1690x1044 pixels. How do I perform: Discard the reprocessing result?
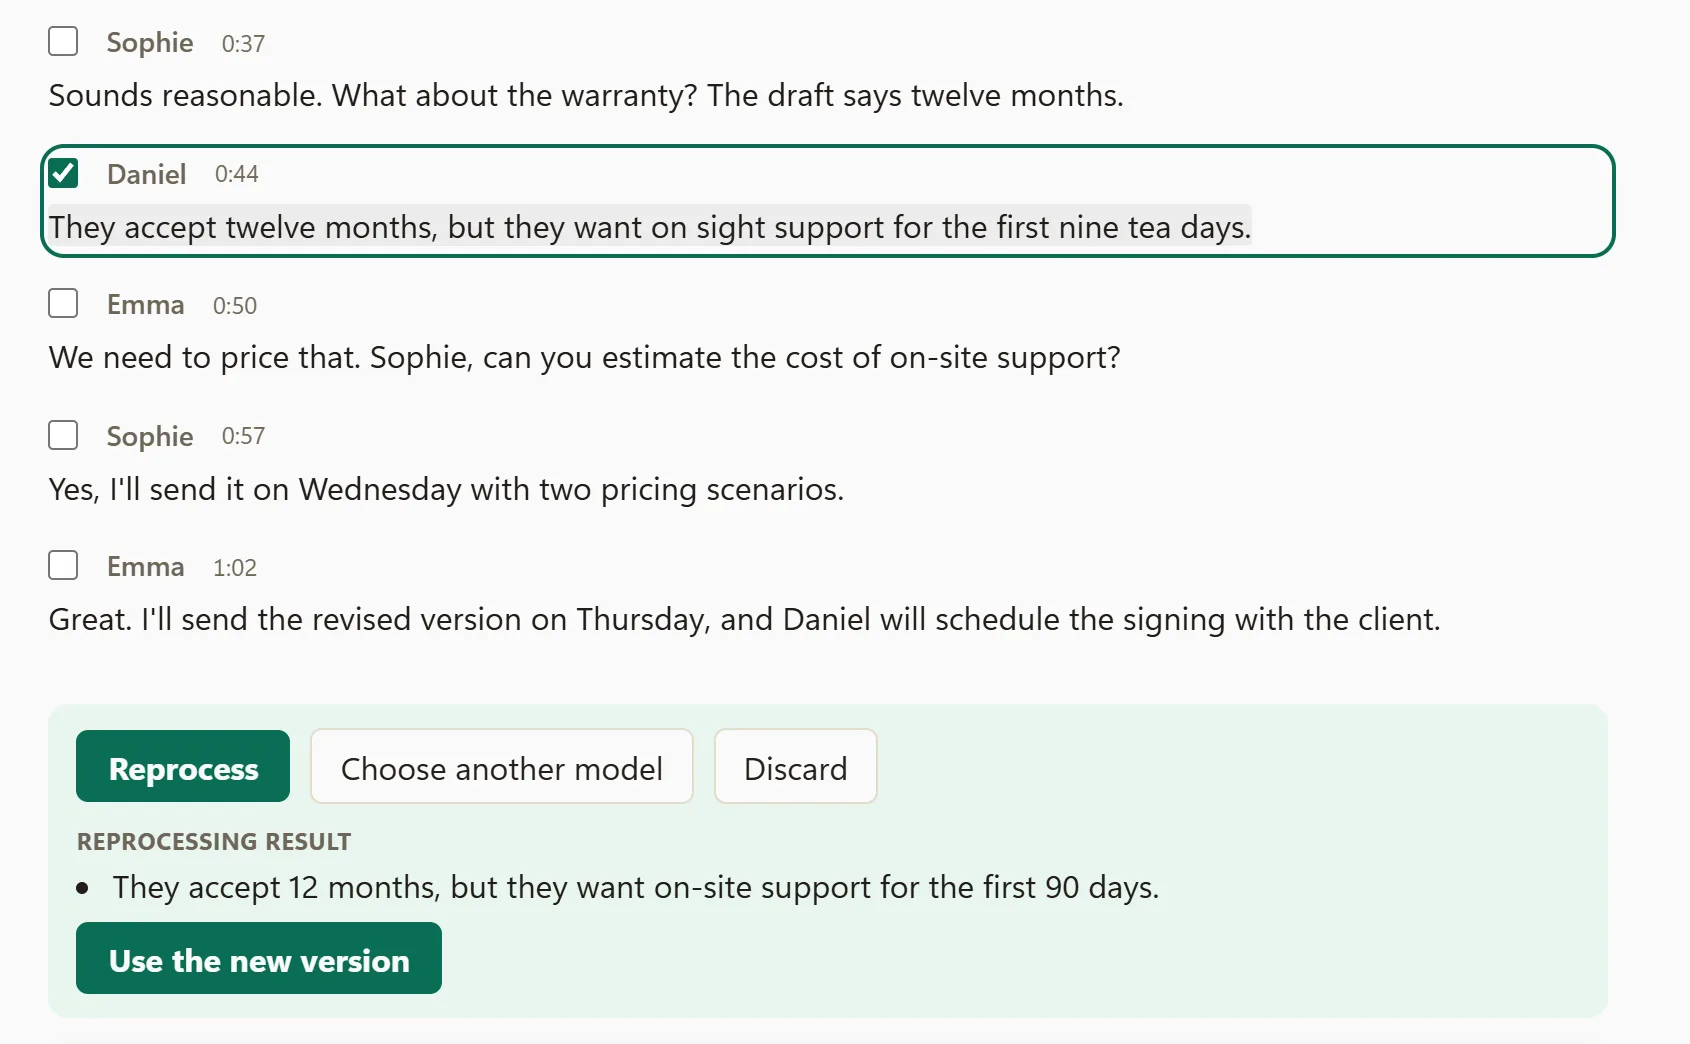point(796,766)
